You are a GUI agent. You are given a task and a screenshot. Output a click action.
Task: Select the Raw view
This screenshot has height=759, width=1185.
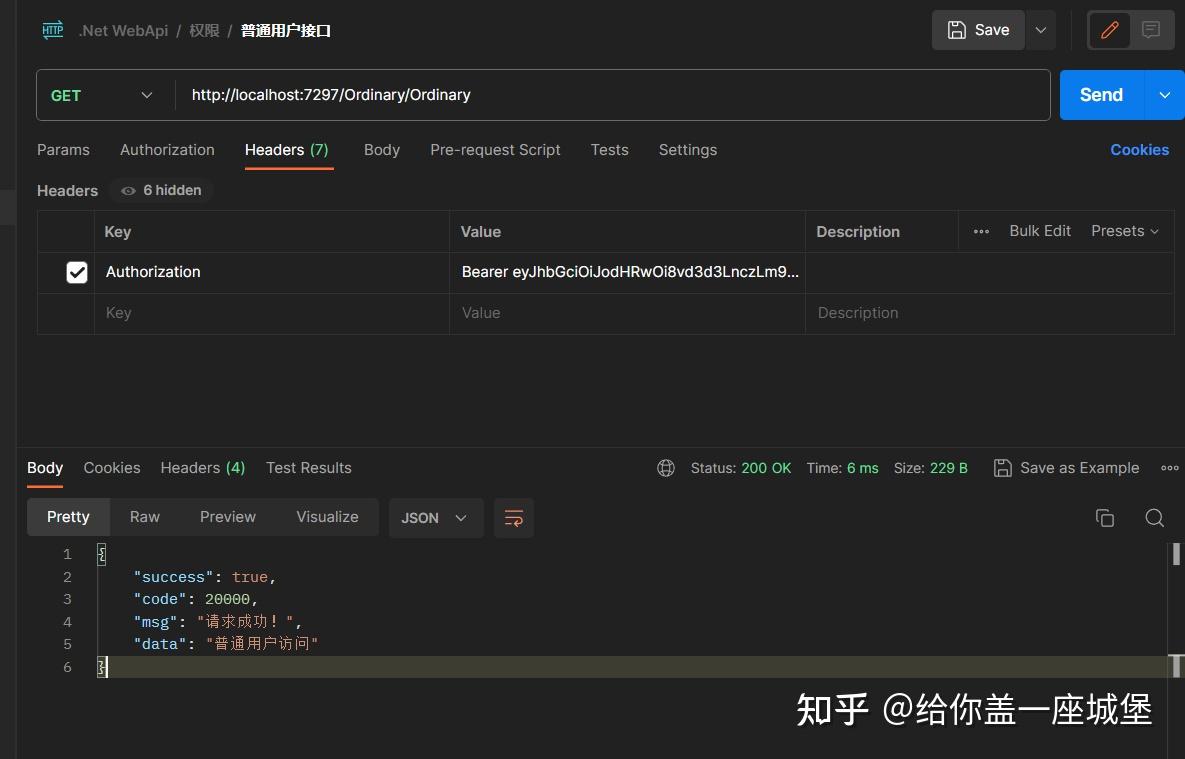(144, 517)
